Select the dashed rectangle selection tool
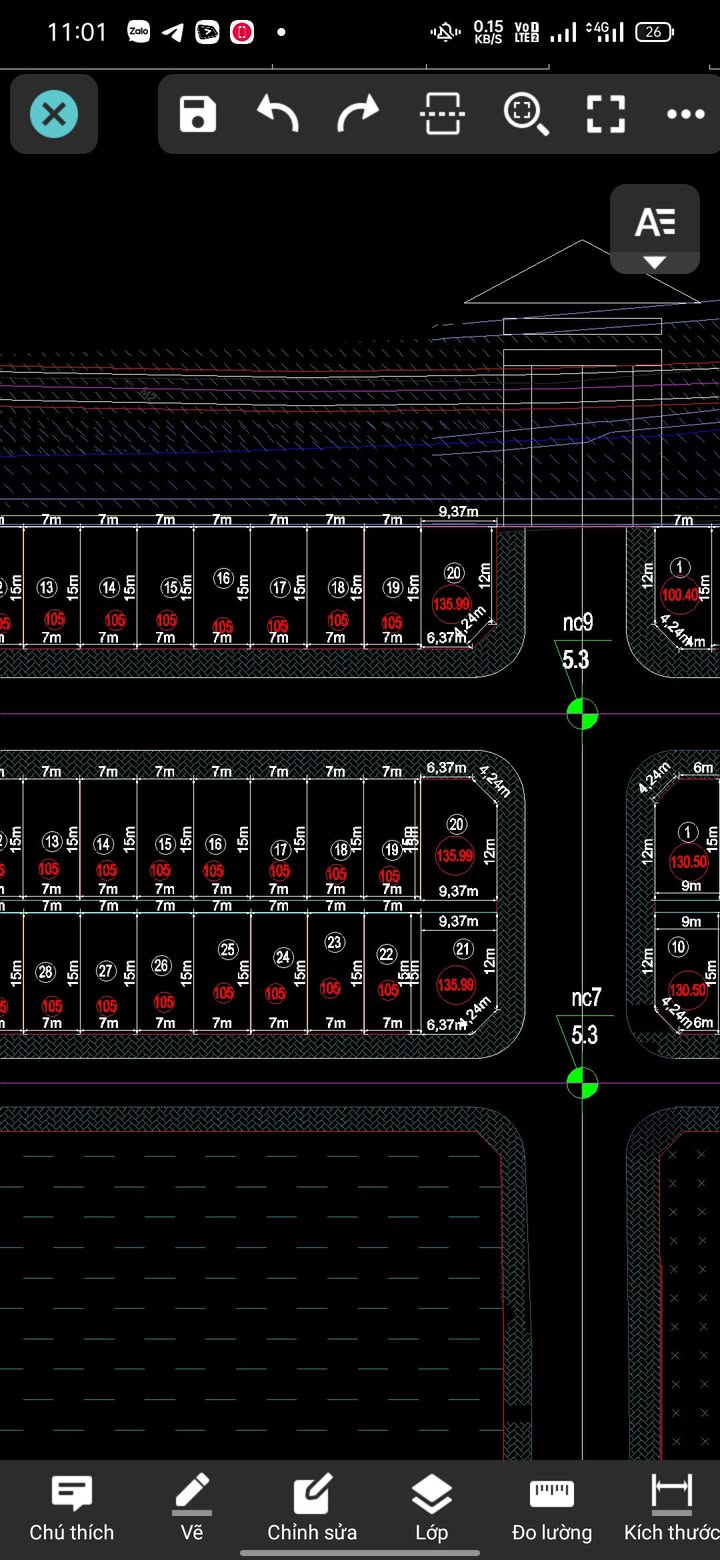This screenshot has width=720, height=1560. 442,114
